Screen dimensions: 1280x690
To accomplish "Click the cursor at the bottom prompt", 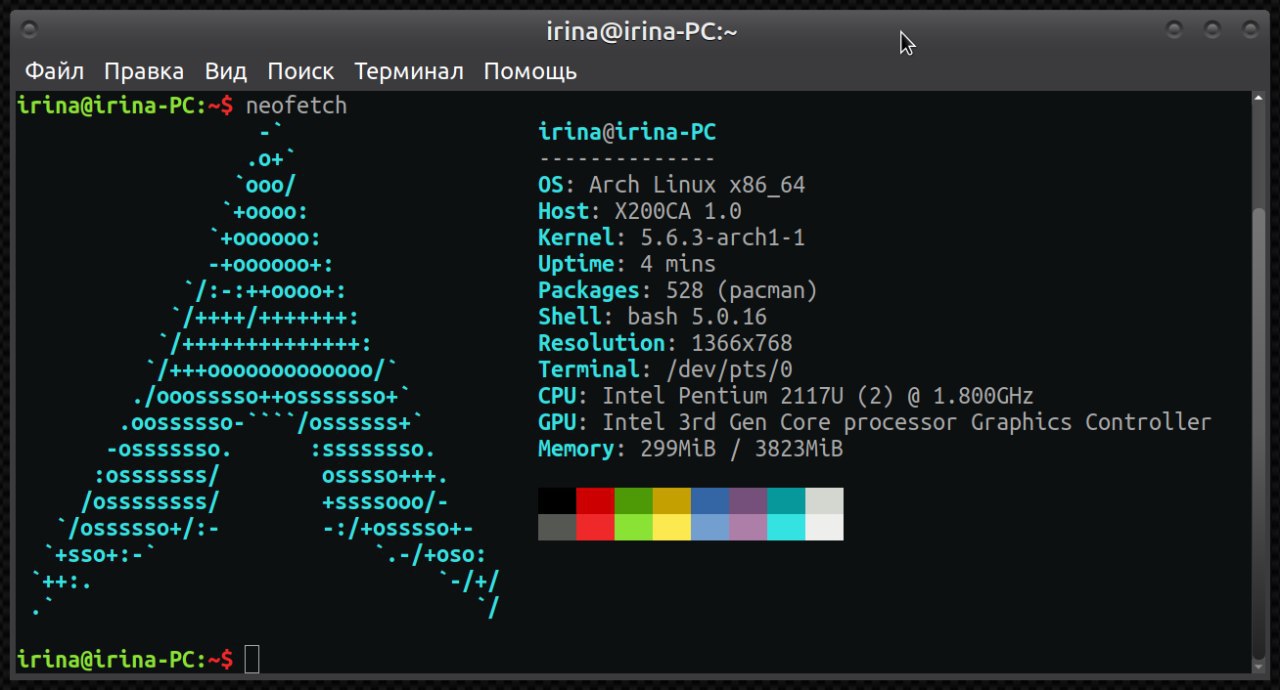I will click(252, 659).
